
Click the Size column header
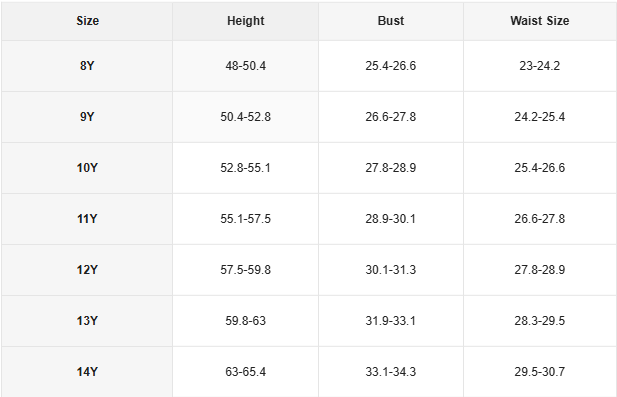pyautogui.click(x=87, y=21)
